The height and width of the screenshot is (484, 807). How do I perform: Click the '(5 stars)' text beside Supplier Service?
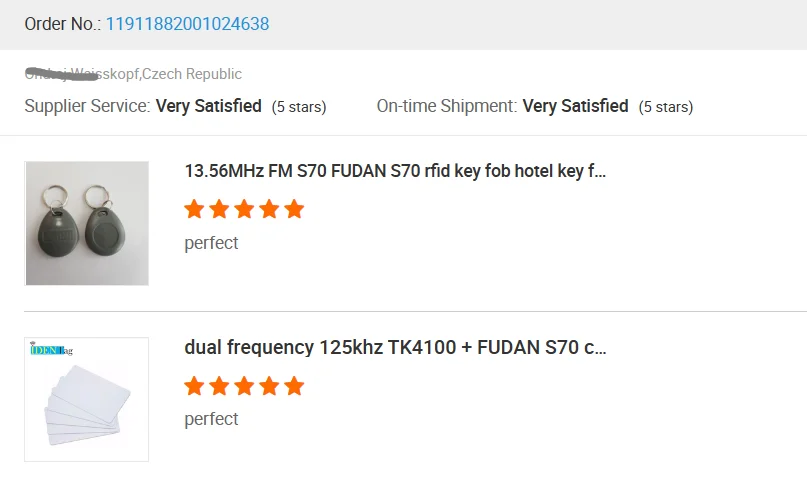tap(299, 107)
